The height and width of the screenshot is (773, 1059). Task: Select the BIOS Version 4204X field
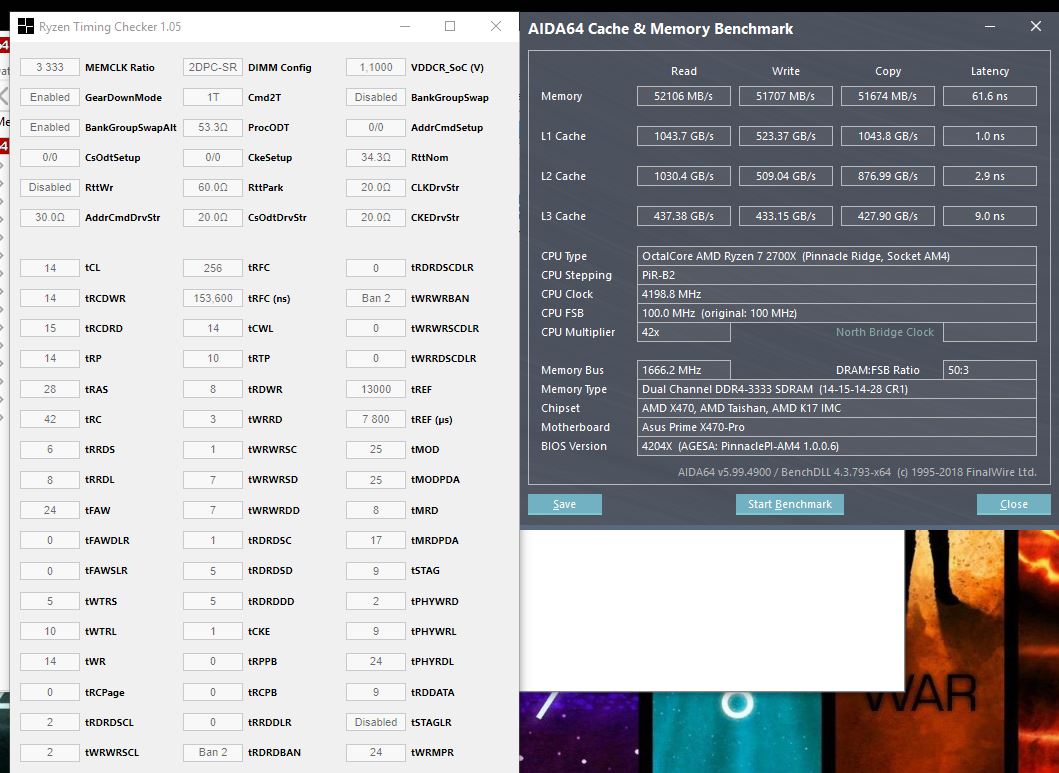point(837,446)
